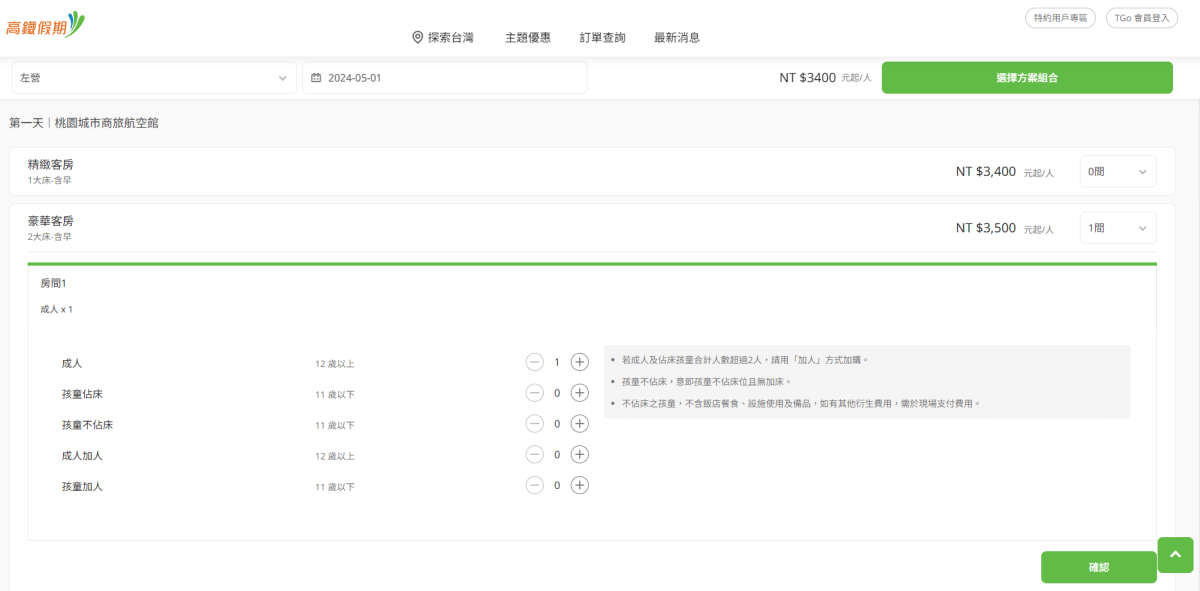Click the 高鐵假期 logo
Image resolution: width=1200 pixels, height=591 pixels.
coord(46,25)
